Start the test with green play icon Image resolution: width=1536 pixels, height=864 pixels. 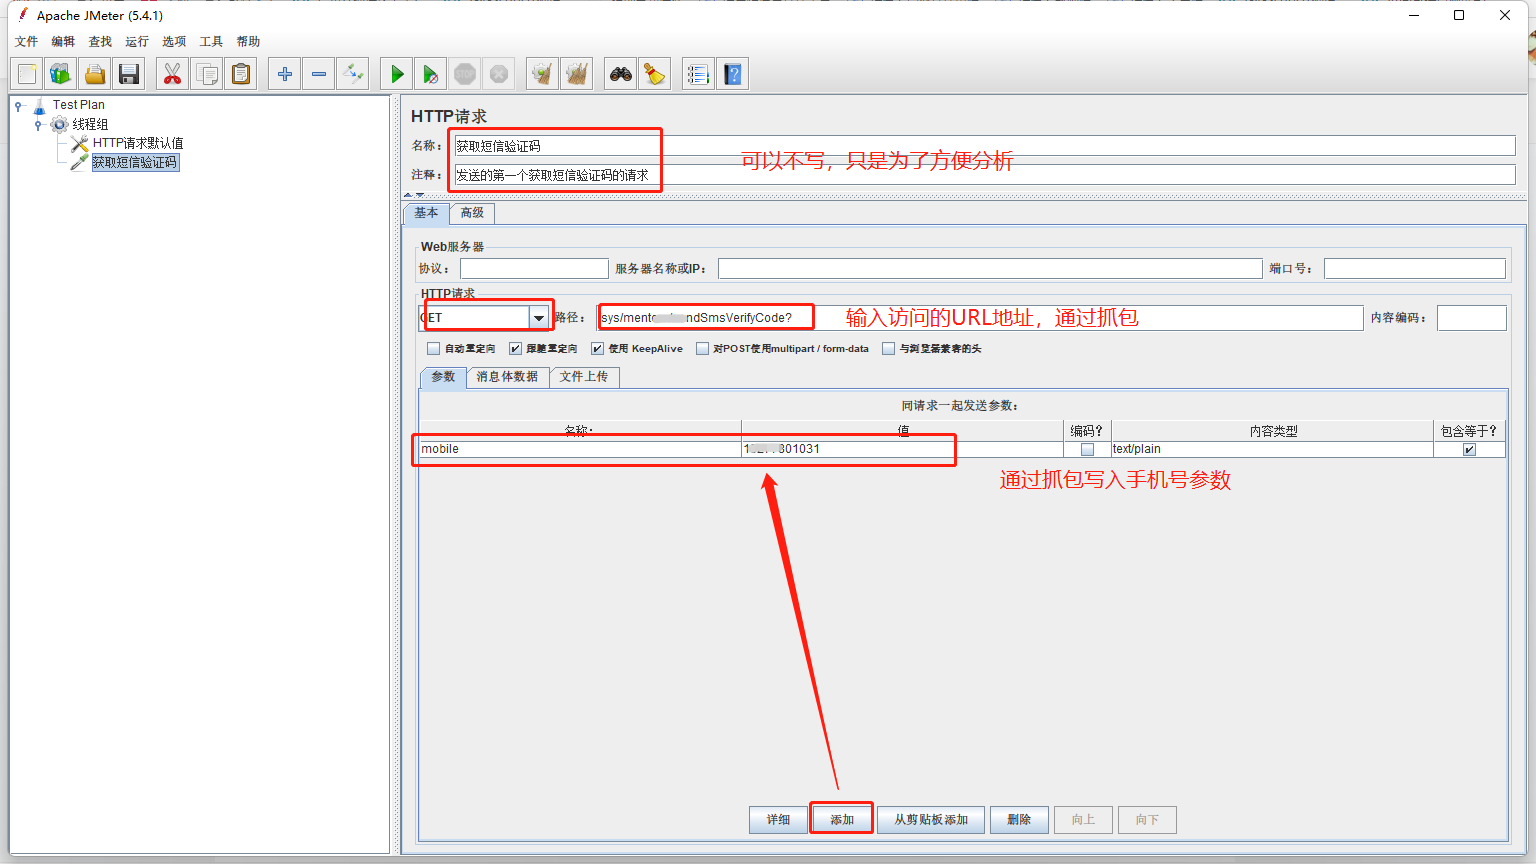(397, 74)
